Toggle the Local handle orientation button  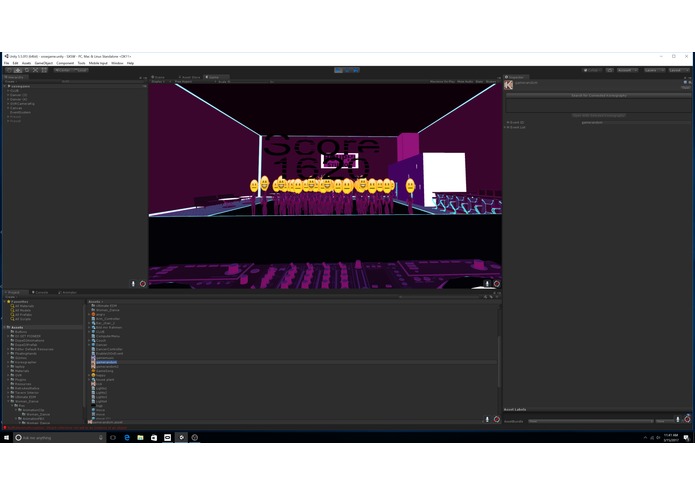[80, 70]
